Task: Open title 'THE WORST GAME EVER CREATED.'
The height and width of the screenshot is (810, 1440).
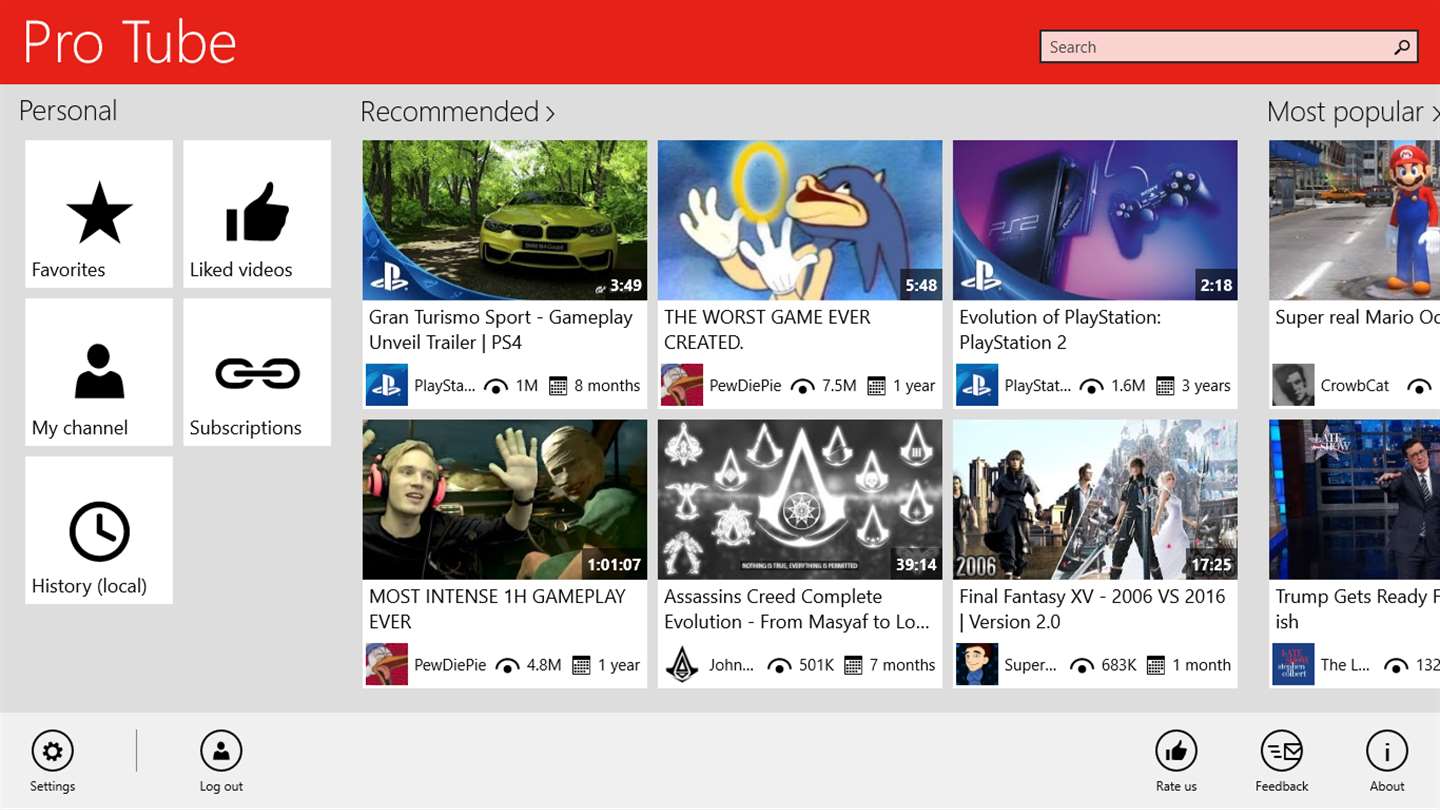Action: [x=767, y=330]
